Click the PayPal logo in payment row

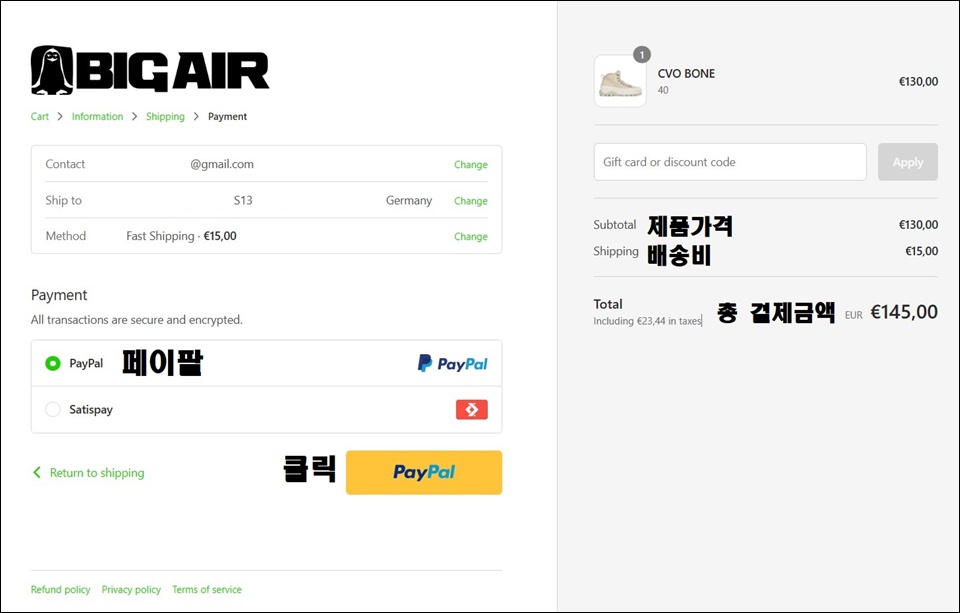click(452, 364)
